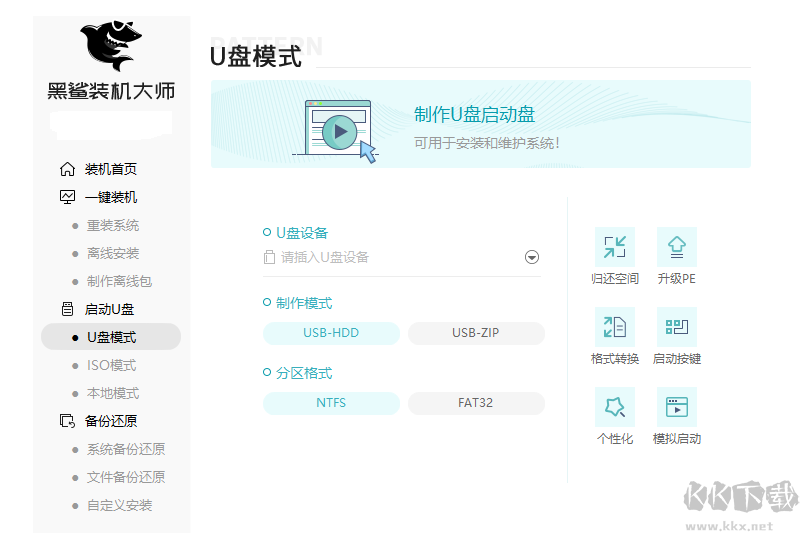Open the U盘设备 dropdown arrow

coord(532,257)
